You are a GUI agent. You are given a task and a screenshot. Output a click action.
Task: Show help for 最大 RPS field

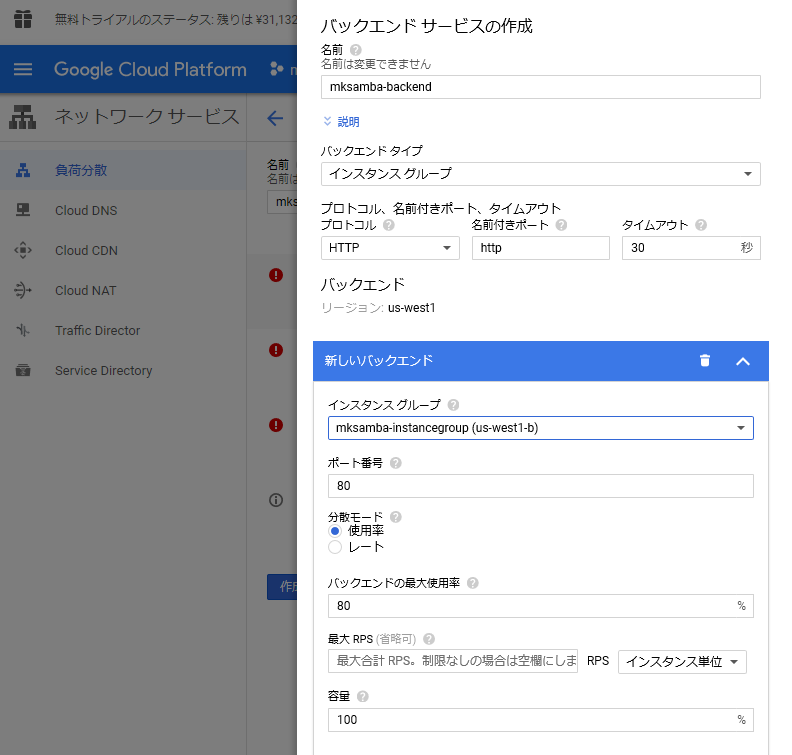(x=429, y=639)
